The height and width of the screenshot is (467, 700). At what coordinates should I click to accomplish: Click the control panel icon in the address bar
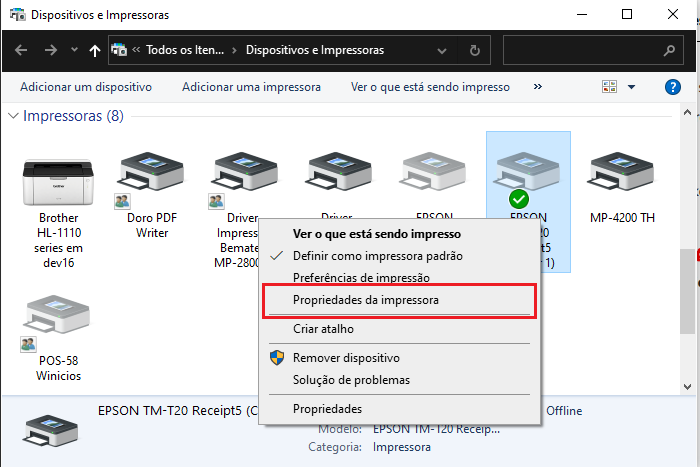(x=119, y=50)
